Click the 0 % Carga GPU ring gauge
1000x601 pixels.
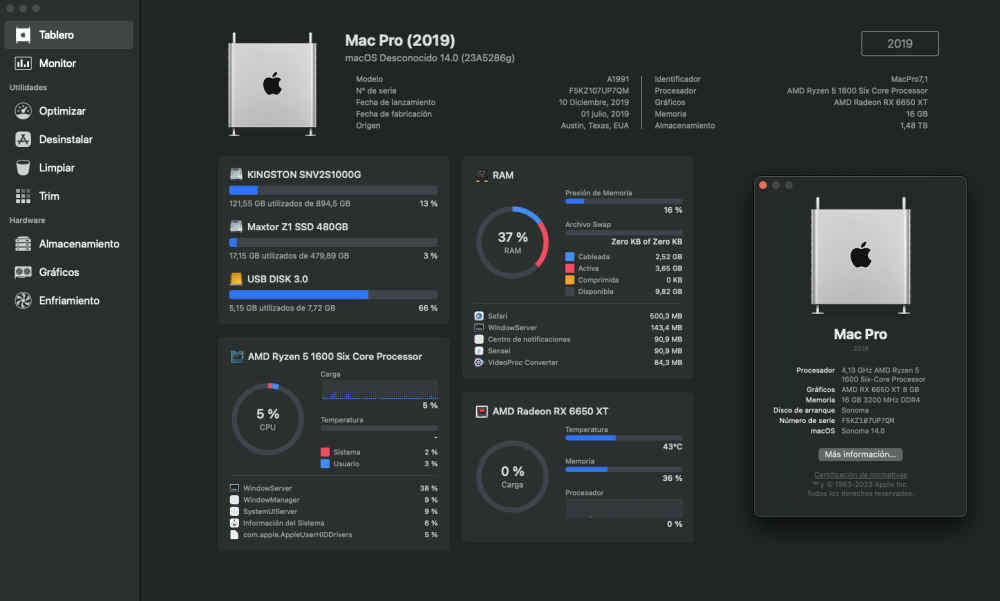click(512, 476)
